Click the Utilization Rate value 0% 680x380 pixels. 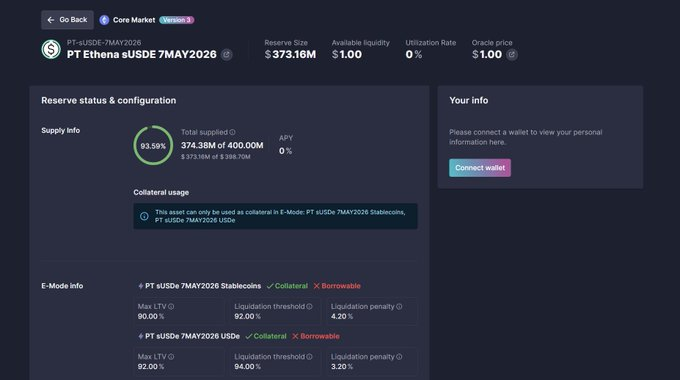414,55
